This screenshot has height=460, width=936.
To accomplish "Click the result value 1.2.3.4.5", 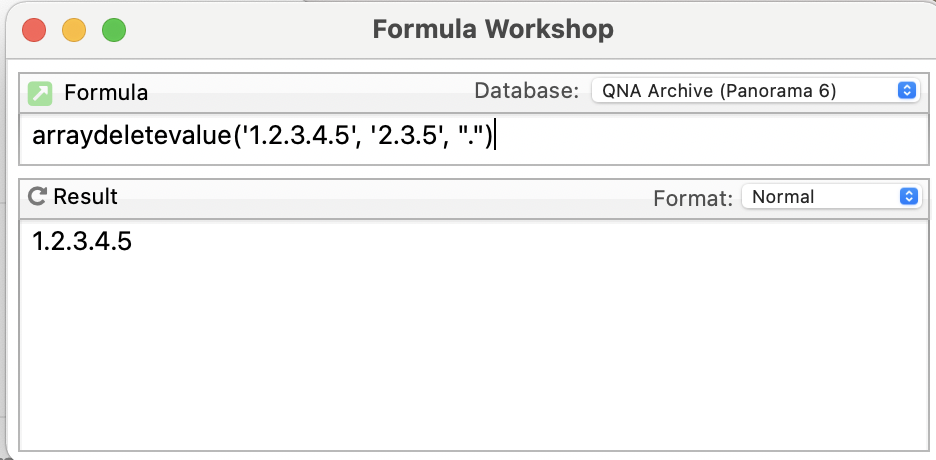I will tap(82, 241).
